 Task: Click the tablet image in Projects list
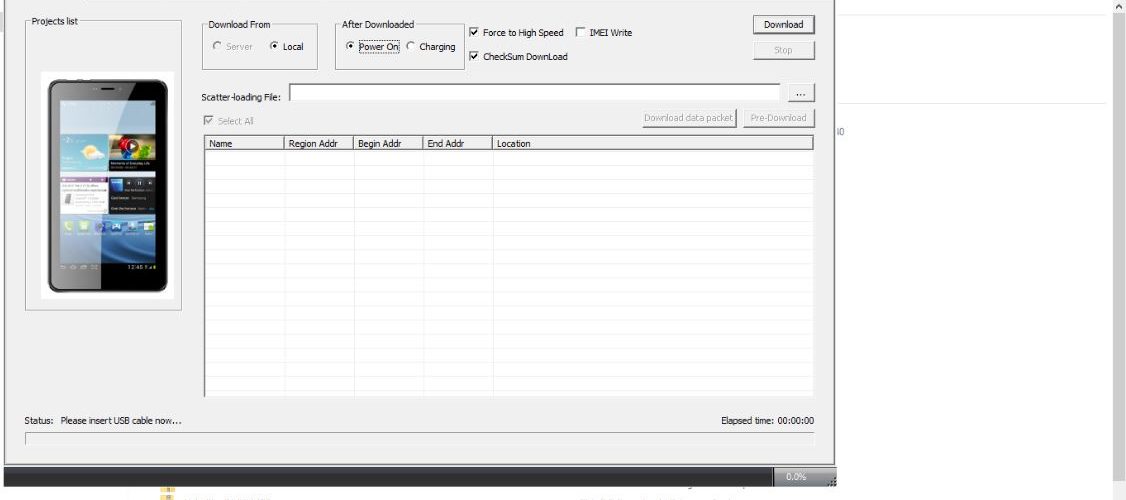pyautogui.click(x=108, y=184)
